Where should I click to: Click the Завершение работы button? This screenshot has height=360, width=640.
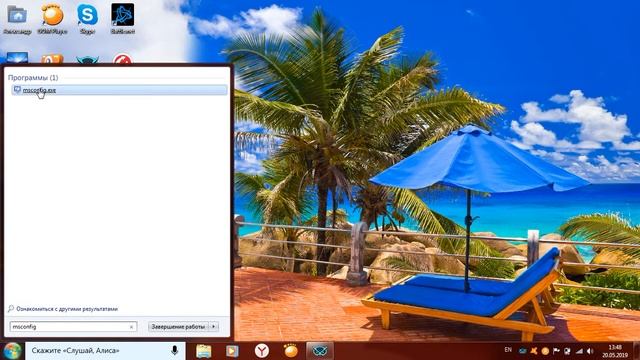point(178,327)
